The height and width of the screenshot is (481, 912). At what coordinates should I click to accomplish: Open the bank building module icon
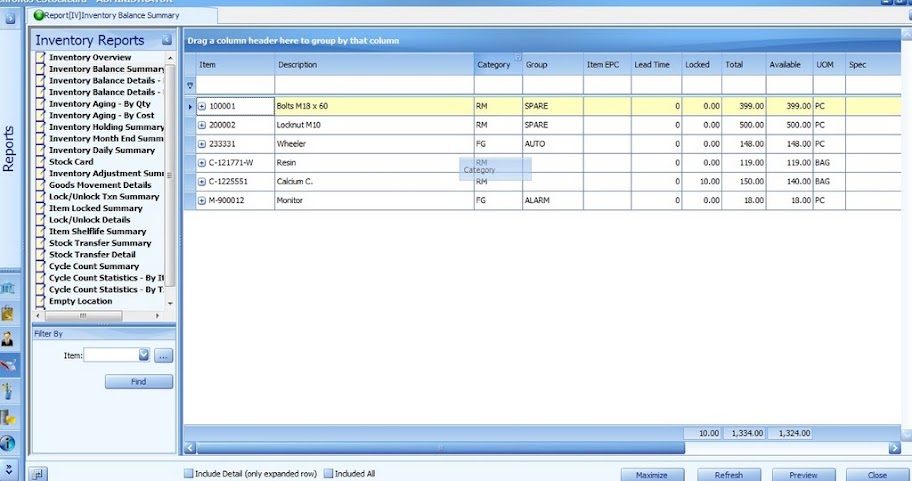[x=8, y=288]
